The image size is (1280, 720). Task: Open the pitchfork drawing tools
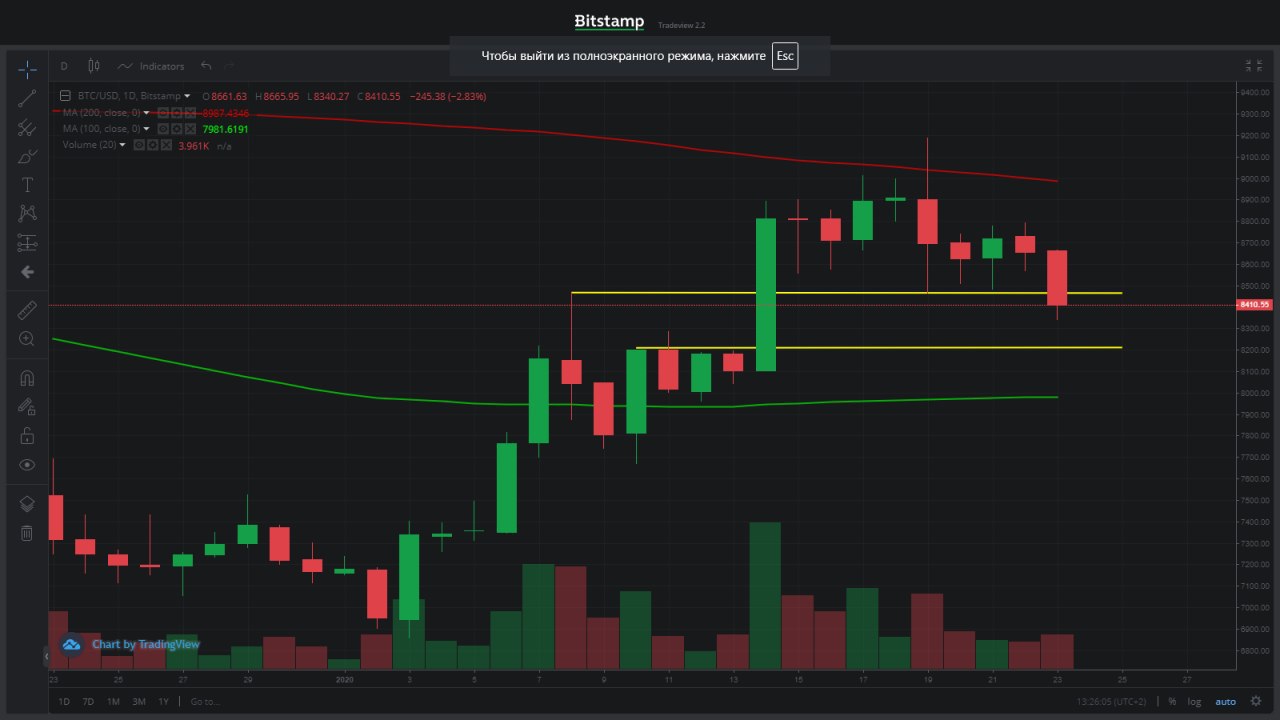[x=27, y=127]
